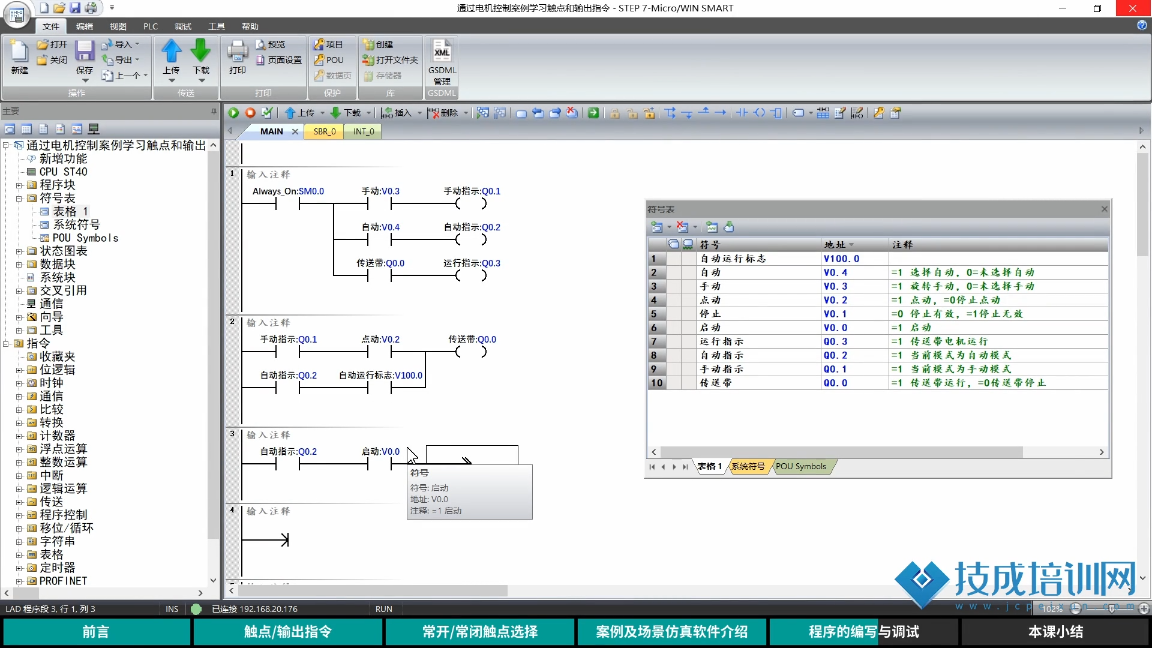Switch to the SBR_0 editor tab
The width and height of the screenshot is (1152, 648).
(324, 132)
